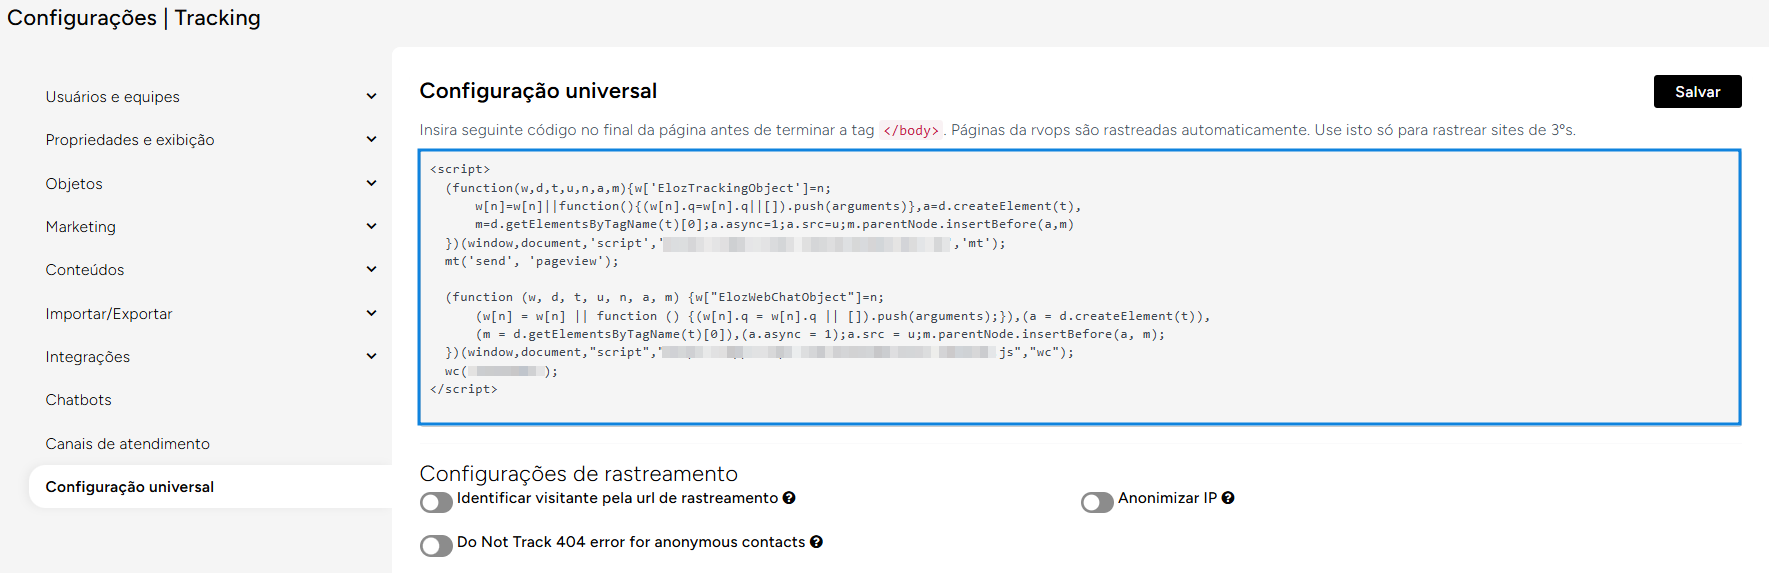This screenshot has width=1769, height=573.
Task: Click help icon beside Anonimizar IP
Action: click(1228, 498)
